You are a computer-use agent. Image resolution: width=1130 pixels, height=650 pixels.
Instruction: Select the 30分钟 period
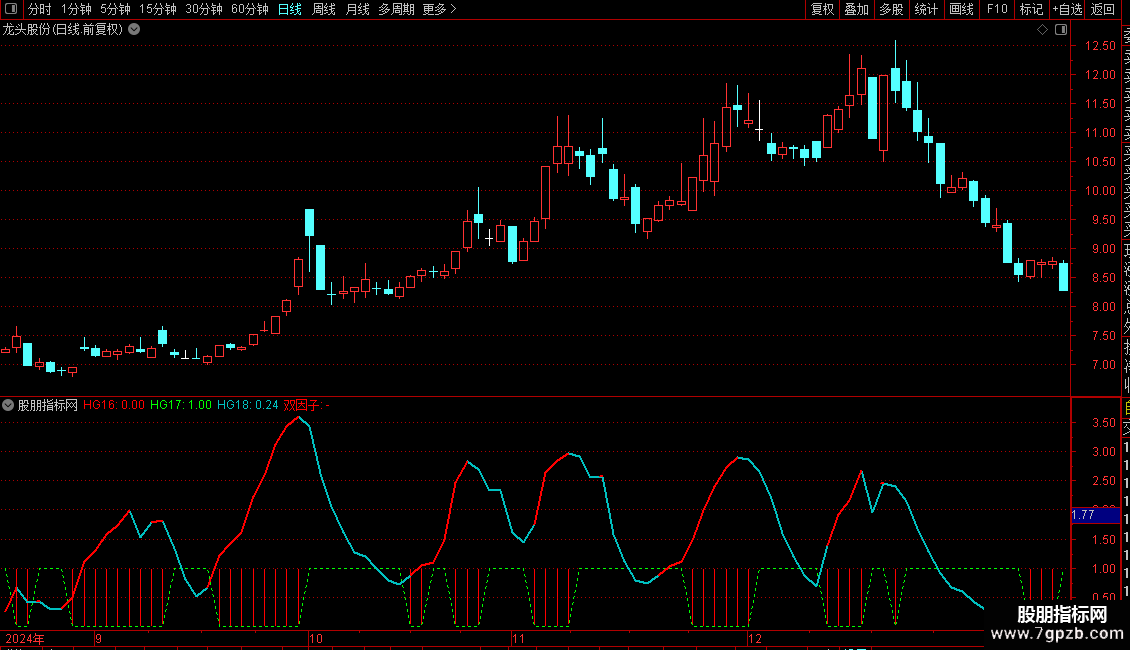tap(204, 9)
